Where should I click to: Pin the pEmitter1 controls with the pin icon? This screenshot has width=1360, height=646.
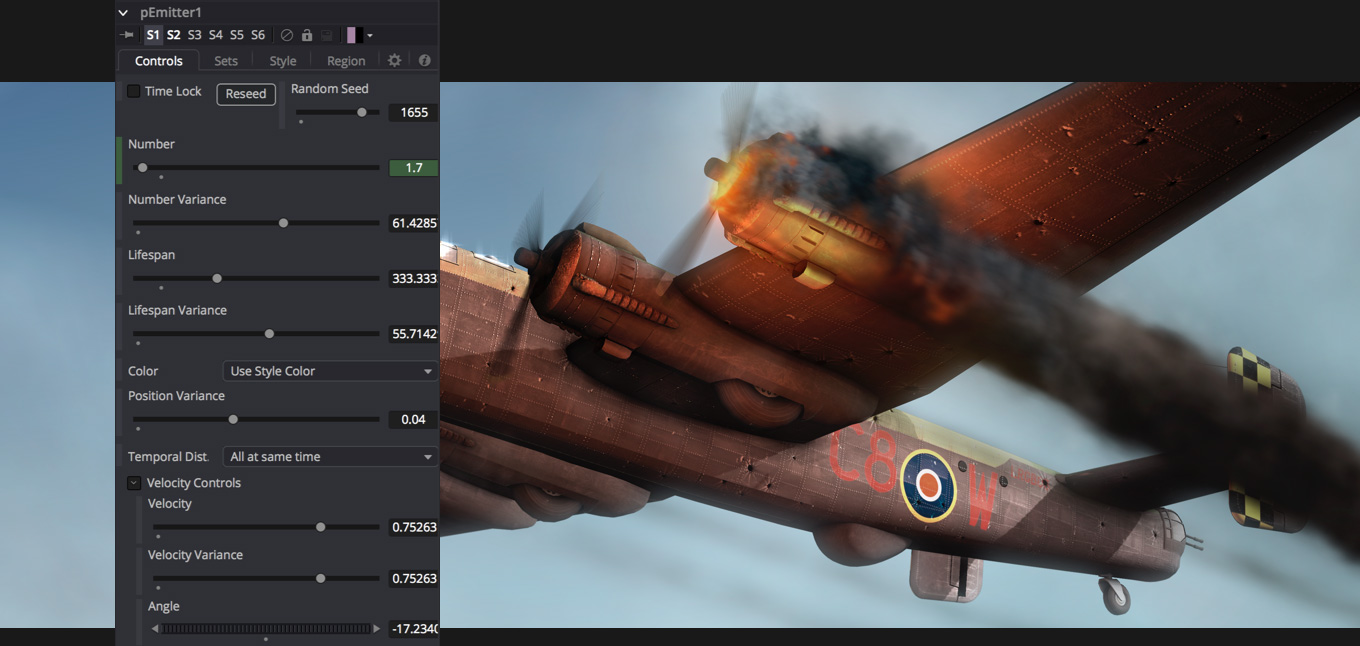click(x=128, y=35)
